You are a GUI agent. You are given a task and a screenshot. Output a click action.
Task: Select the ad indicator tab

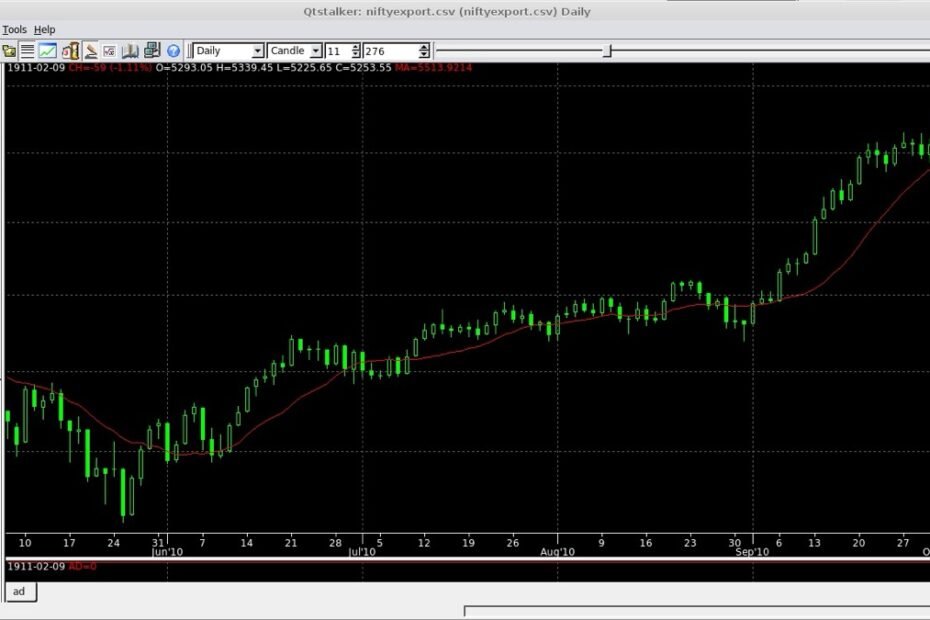pos(20,592)
